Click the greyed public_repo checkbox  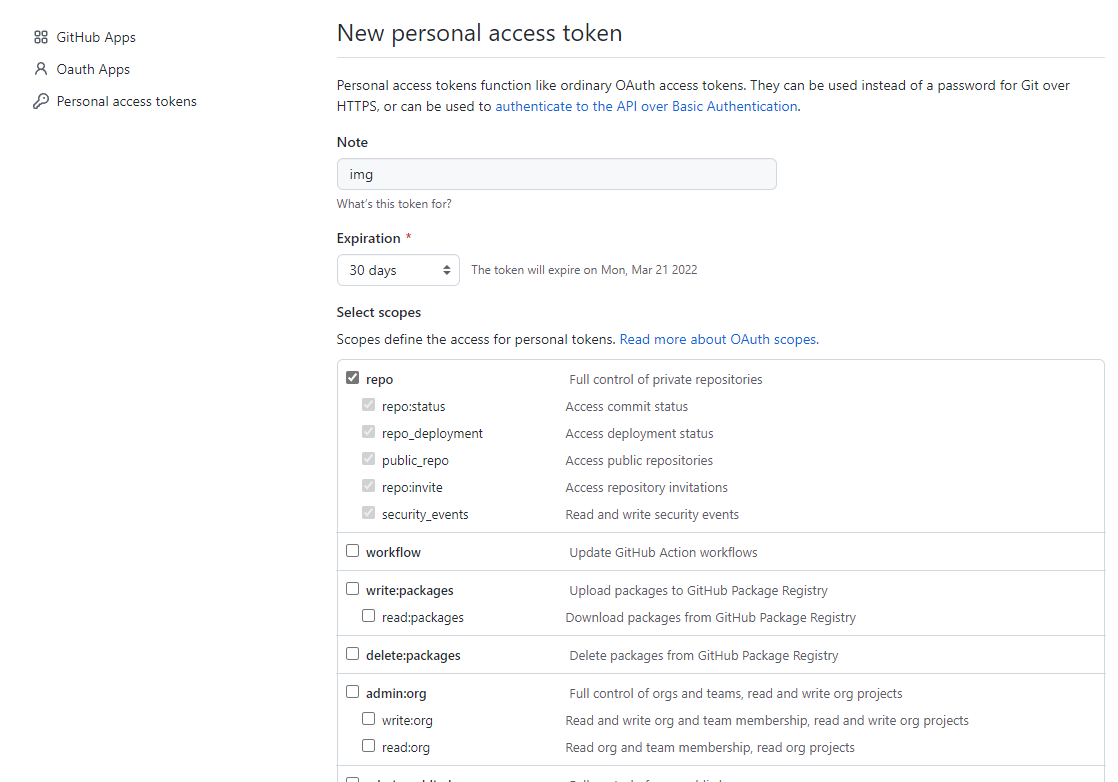pyautogui.click(x=368, y=459)
